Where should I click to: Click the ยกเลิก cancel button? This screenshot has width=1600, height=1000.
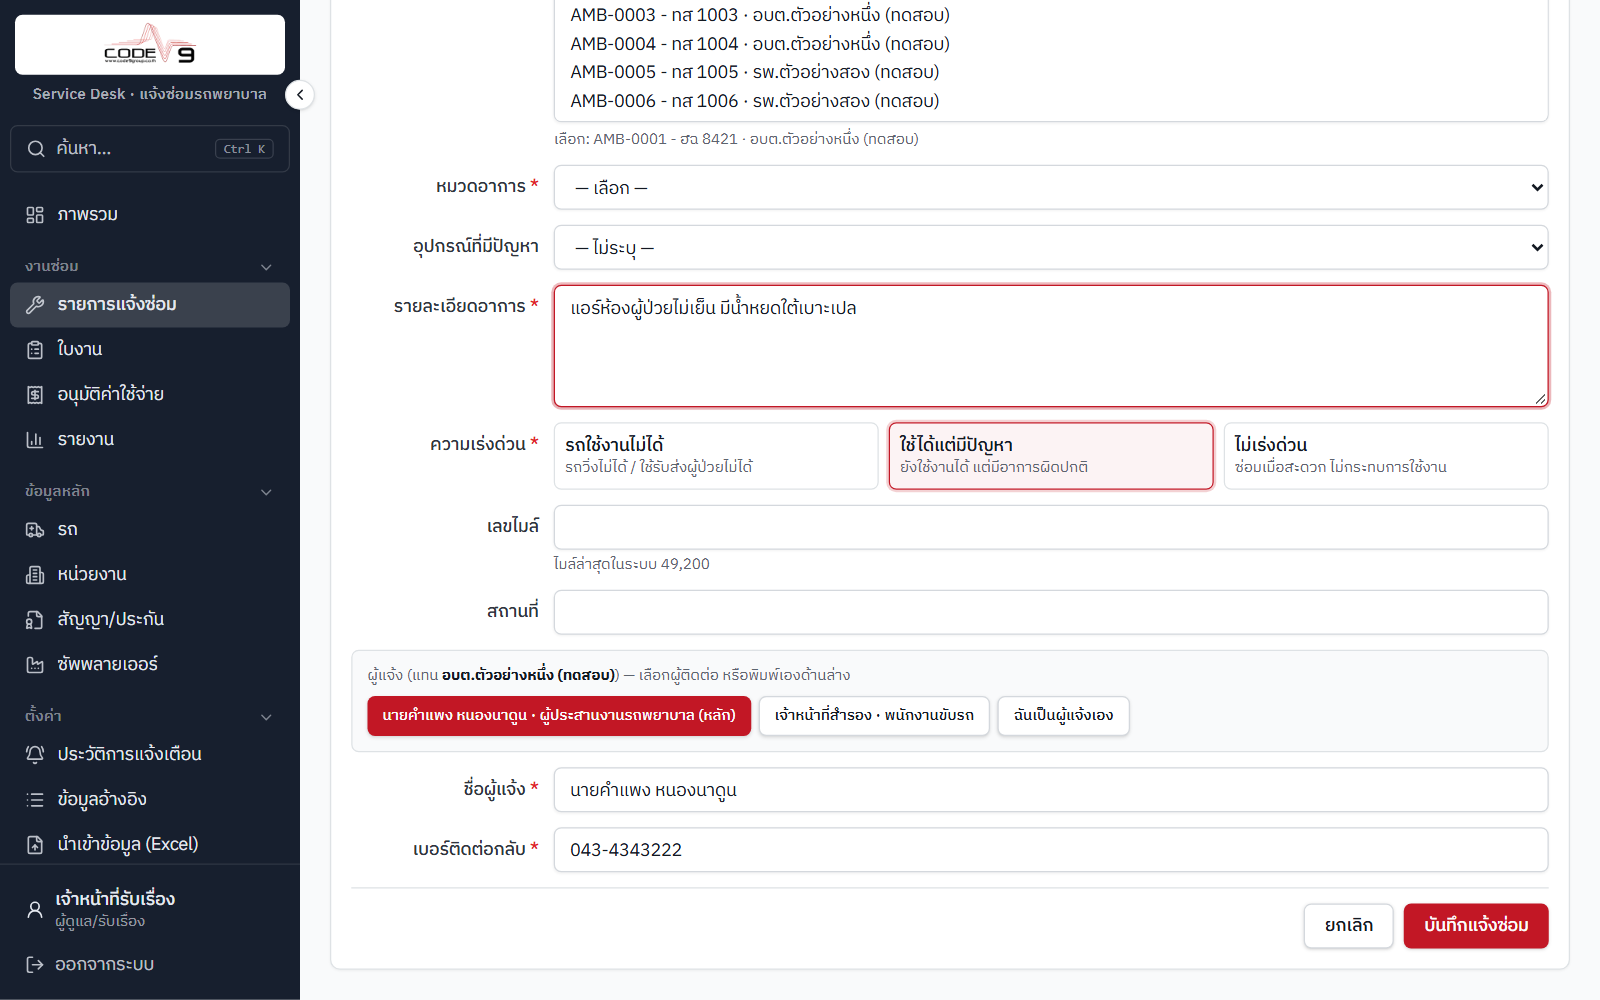(1349, 926)
